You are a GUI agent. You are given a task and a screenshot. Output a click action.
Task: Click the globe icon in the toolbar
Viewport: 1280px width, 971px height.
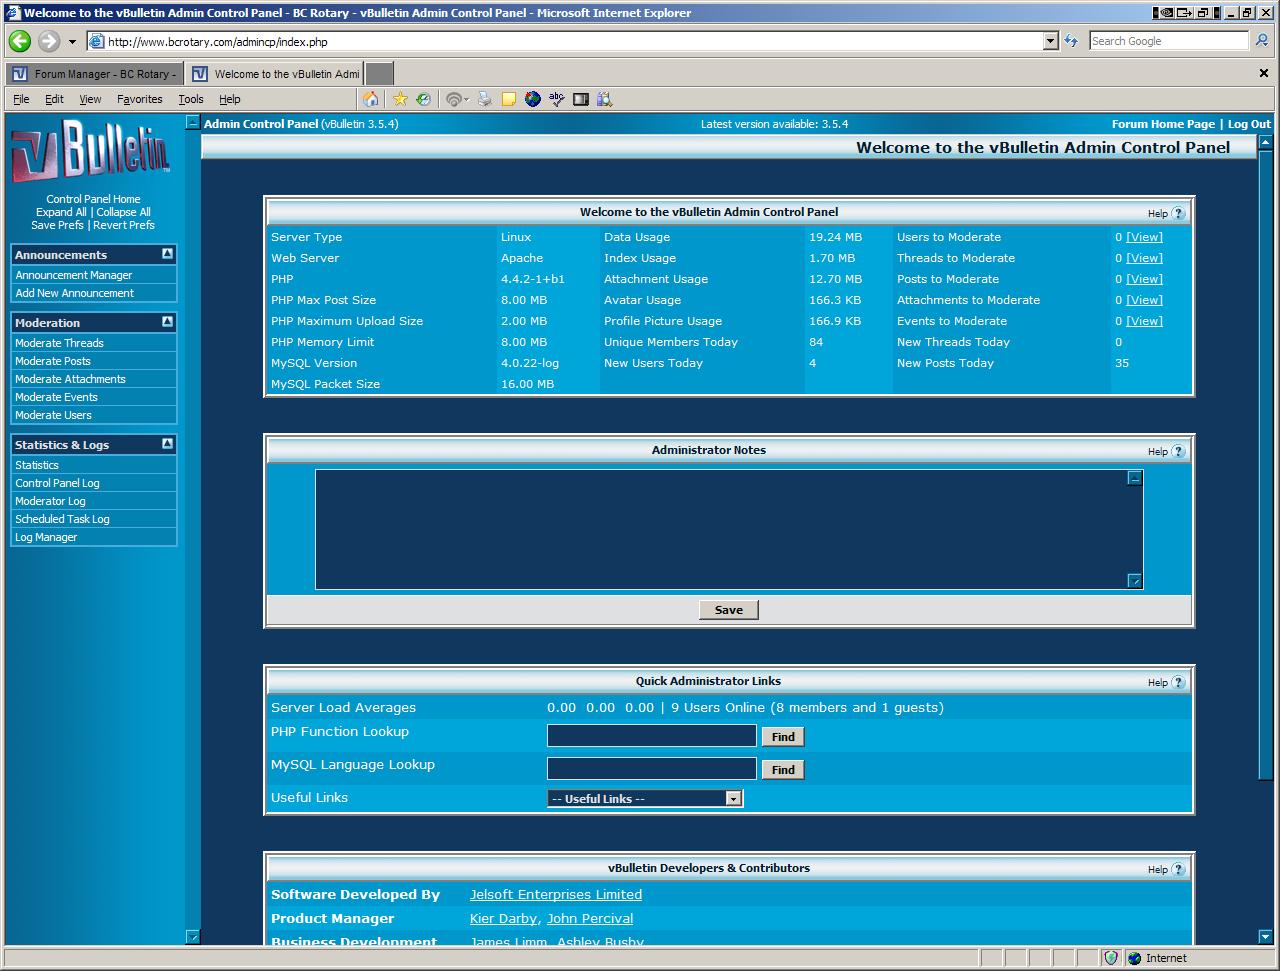533,99
